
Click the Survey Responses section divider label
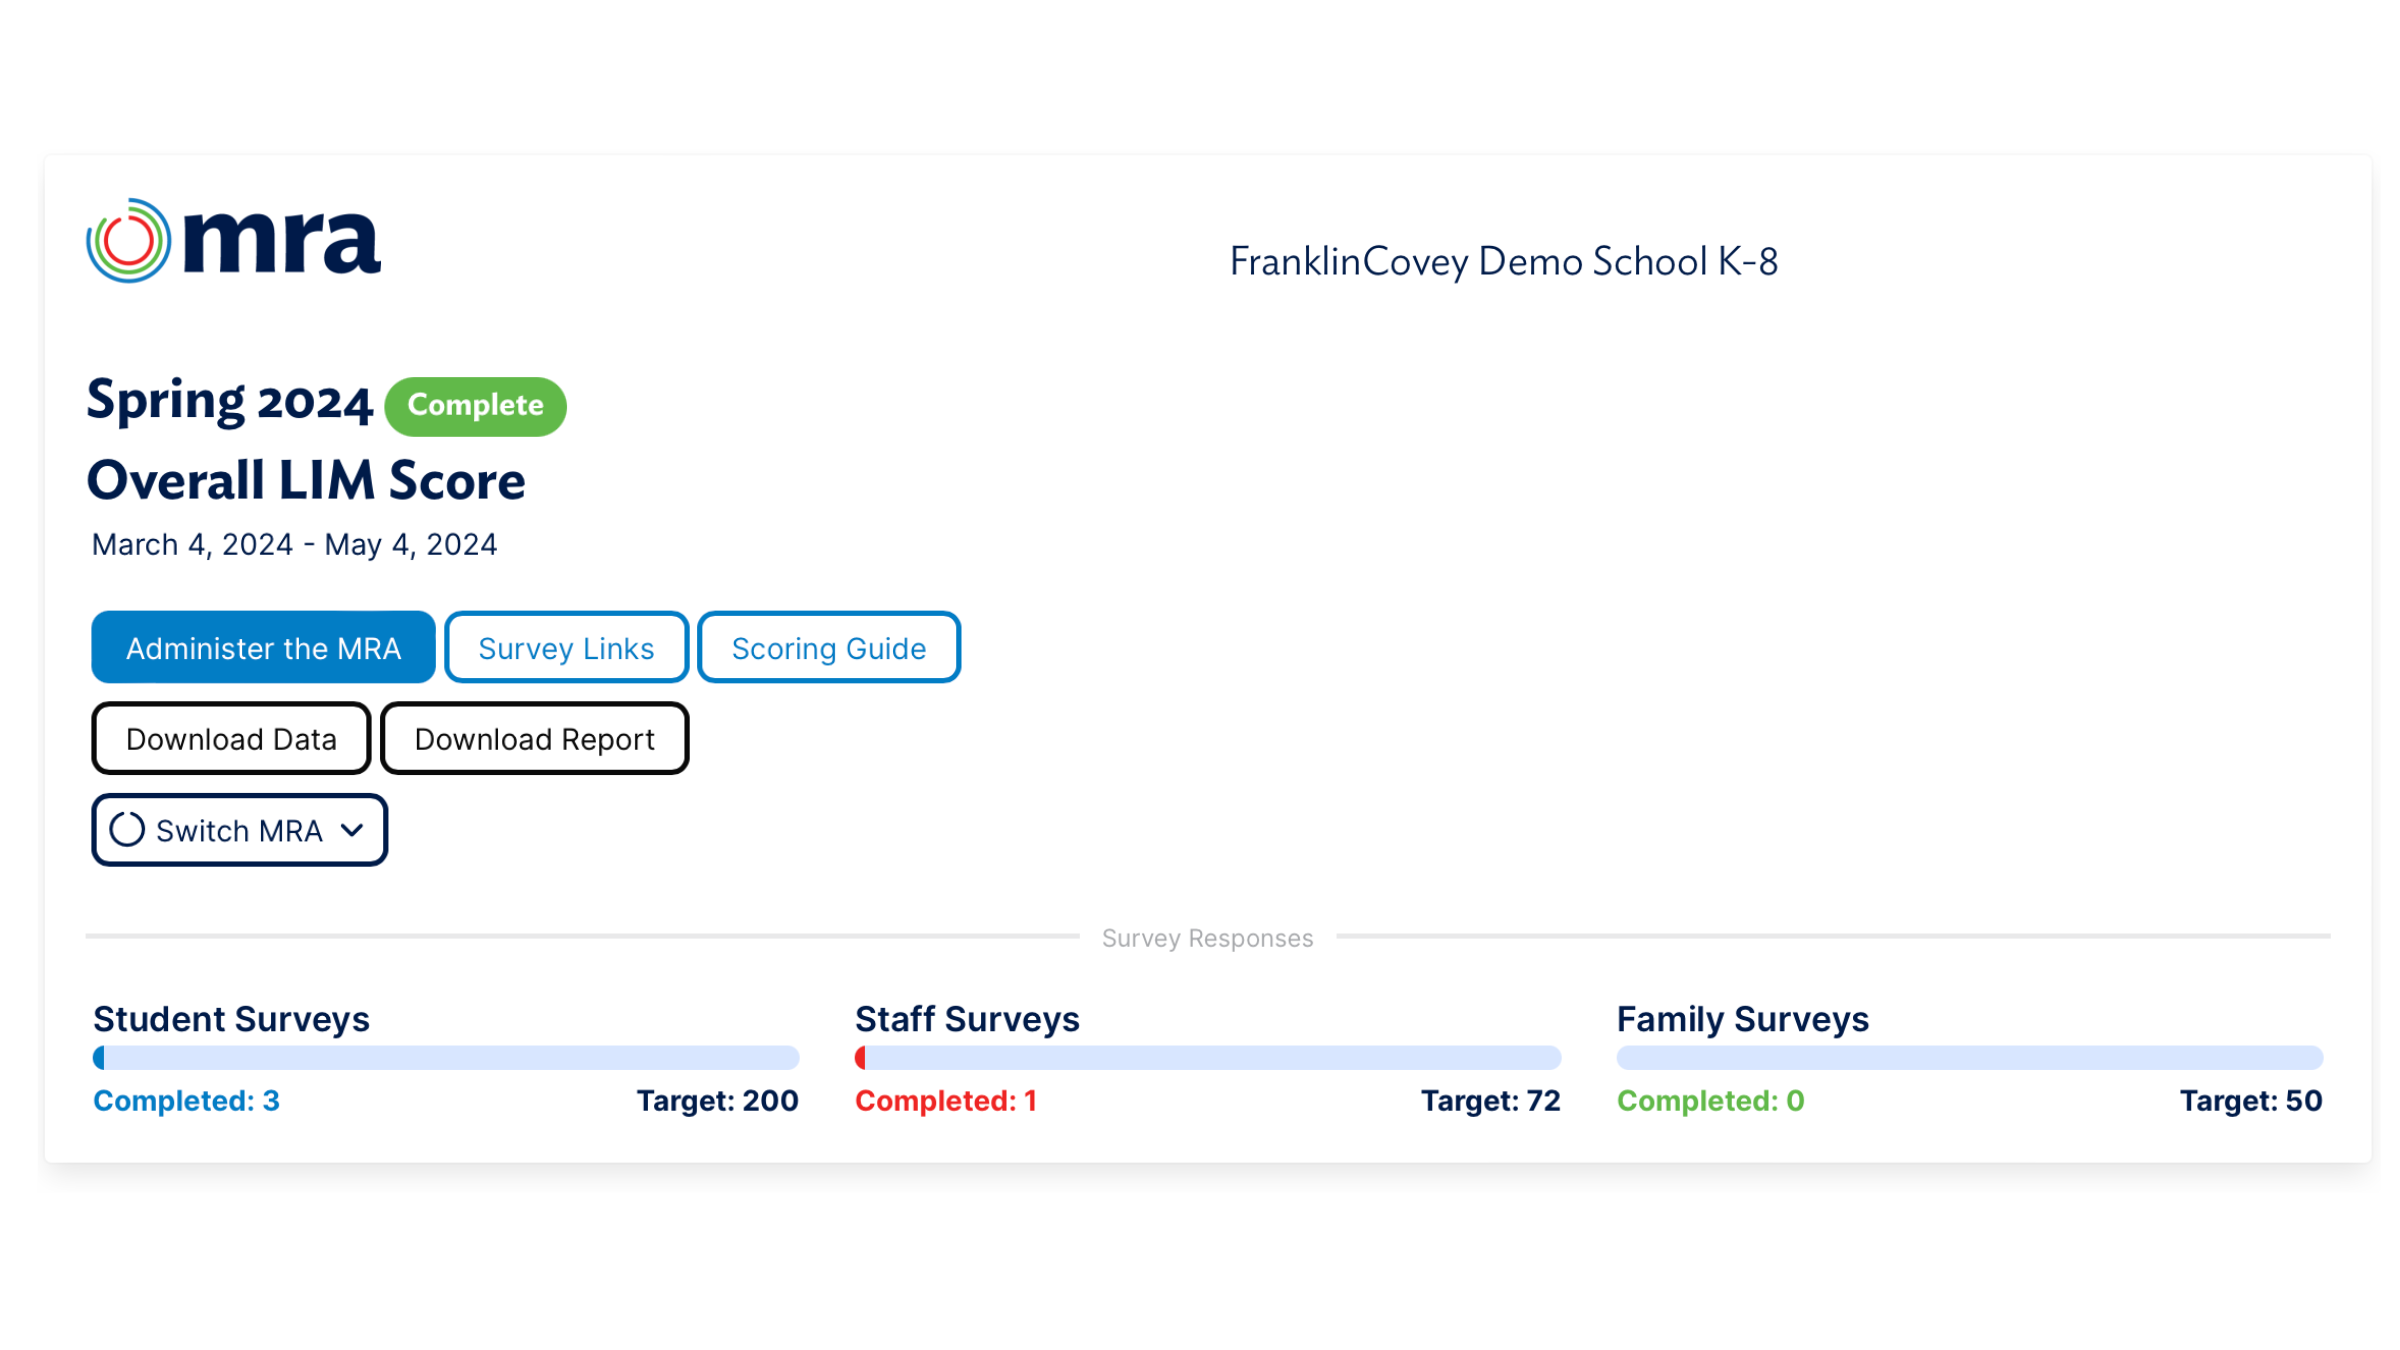click(x=1207, y=937)
